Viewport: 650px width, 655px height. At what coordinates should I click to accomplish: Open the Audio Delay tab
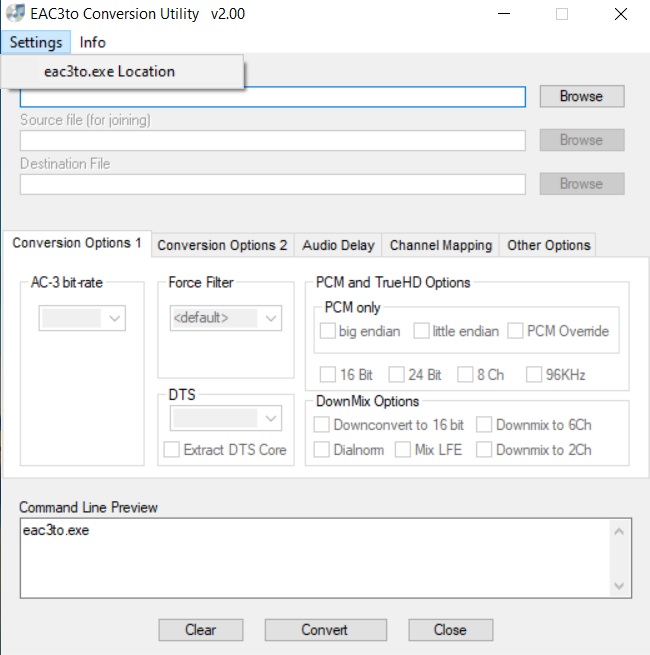(338, 245)
